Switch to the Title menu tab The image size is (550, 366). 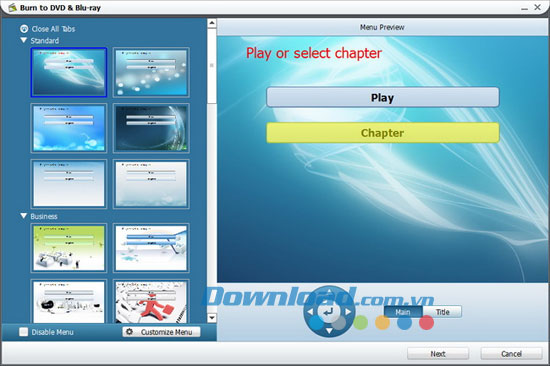point(442,312)
